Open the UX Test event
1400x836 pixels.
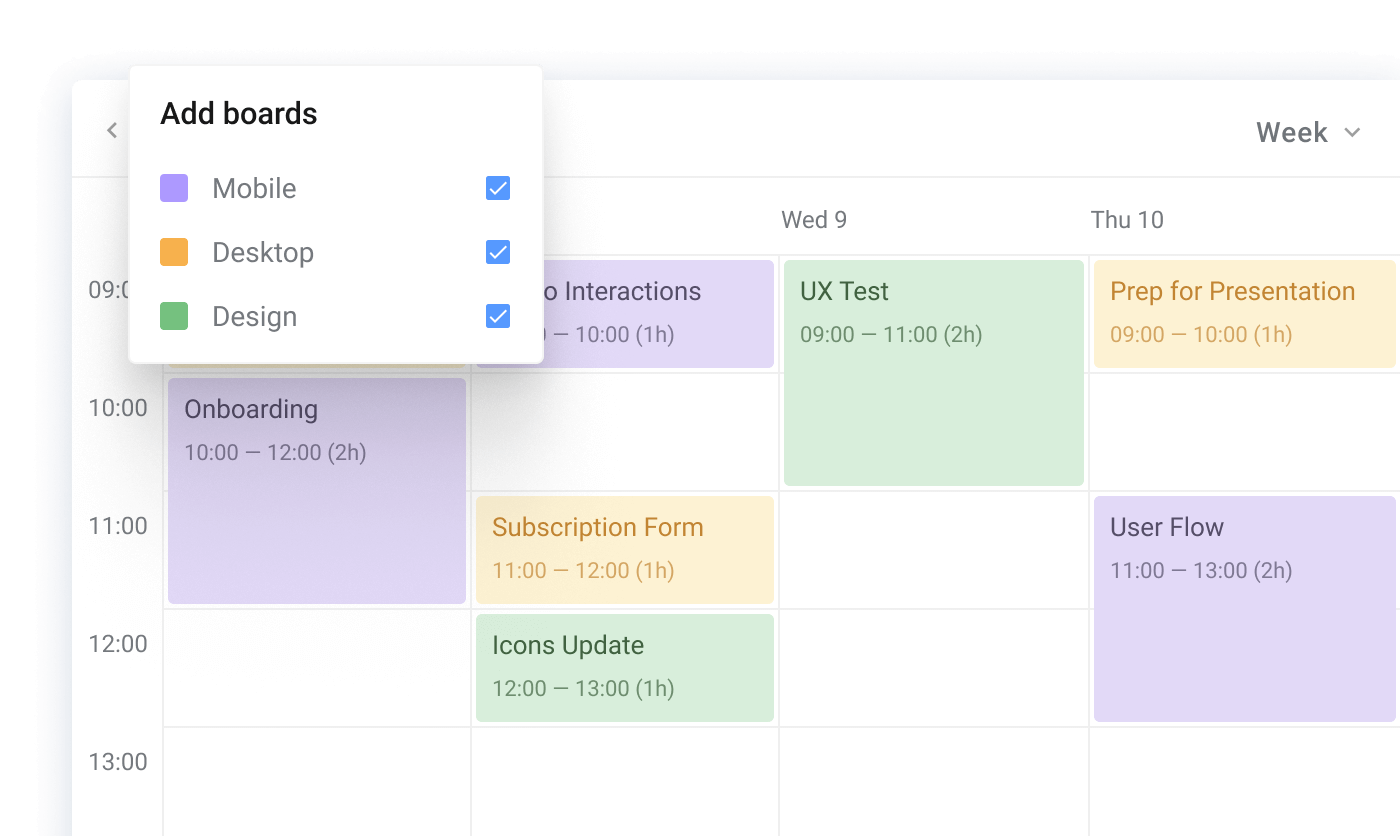point(934,372)
